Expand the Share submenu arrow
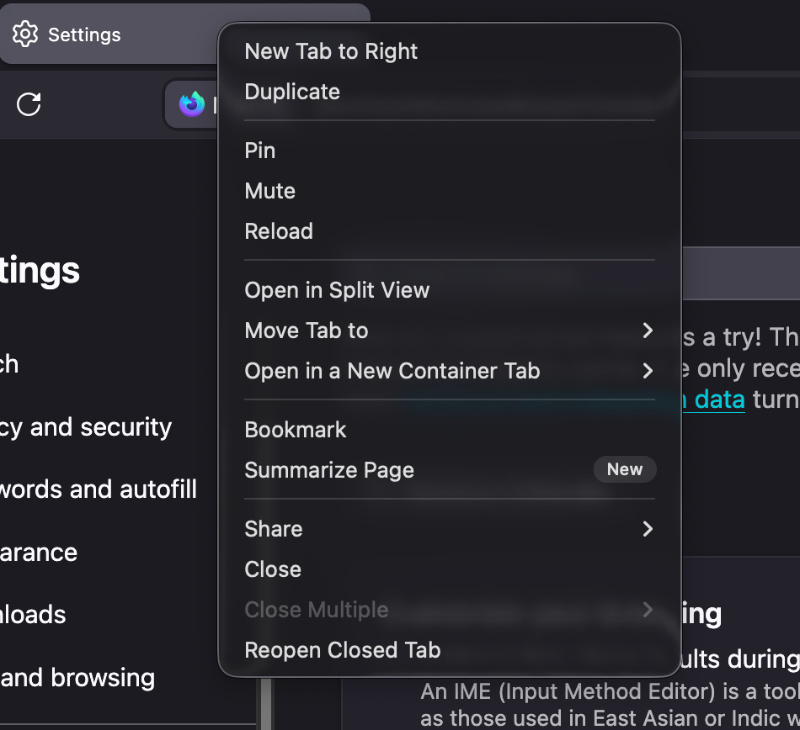The width and height of the screenshot is (800, 730). 647,529
